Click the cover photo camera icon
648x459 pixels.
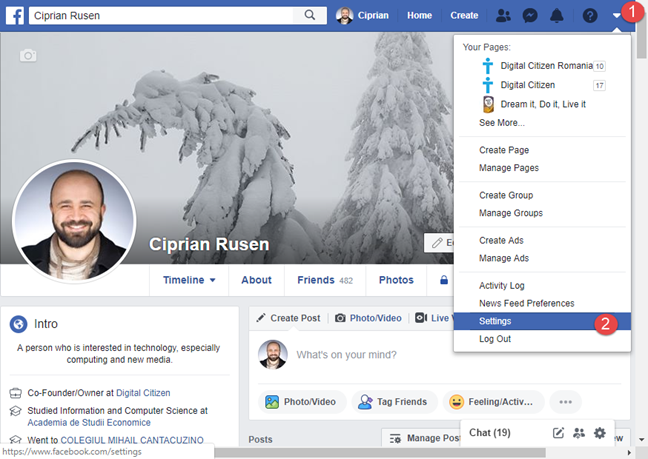(x=28, y=55)
